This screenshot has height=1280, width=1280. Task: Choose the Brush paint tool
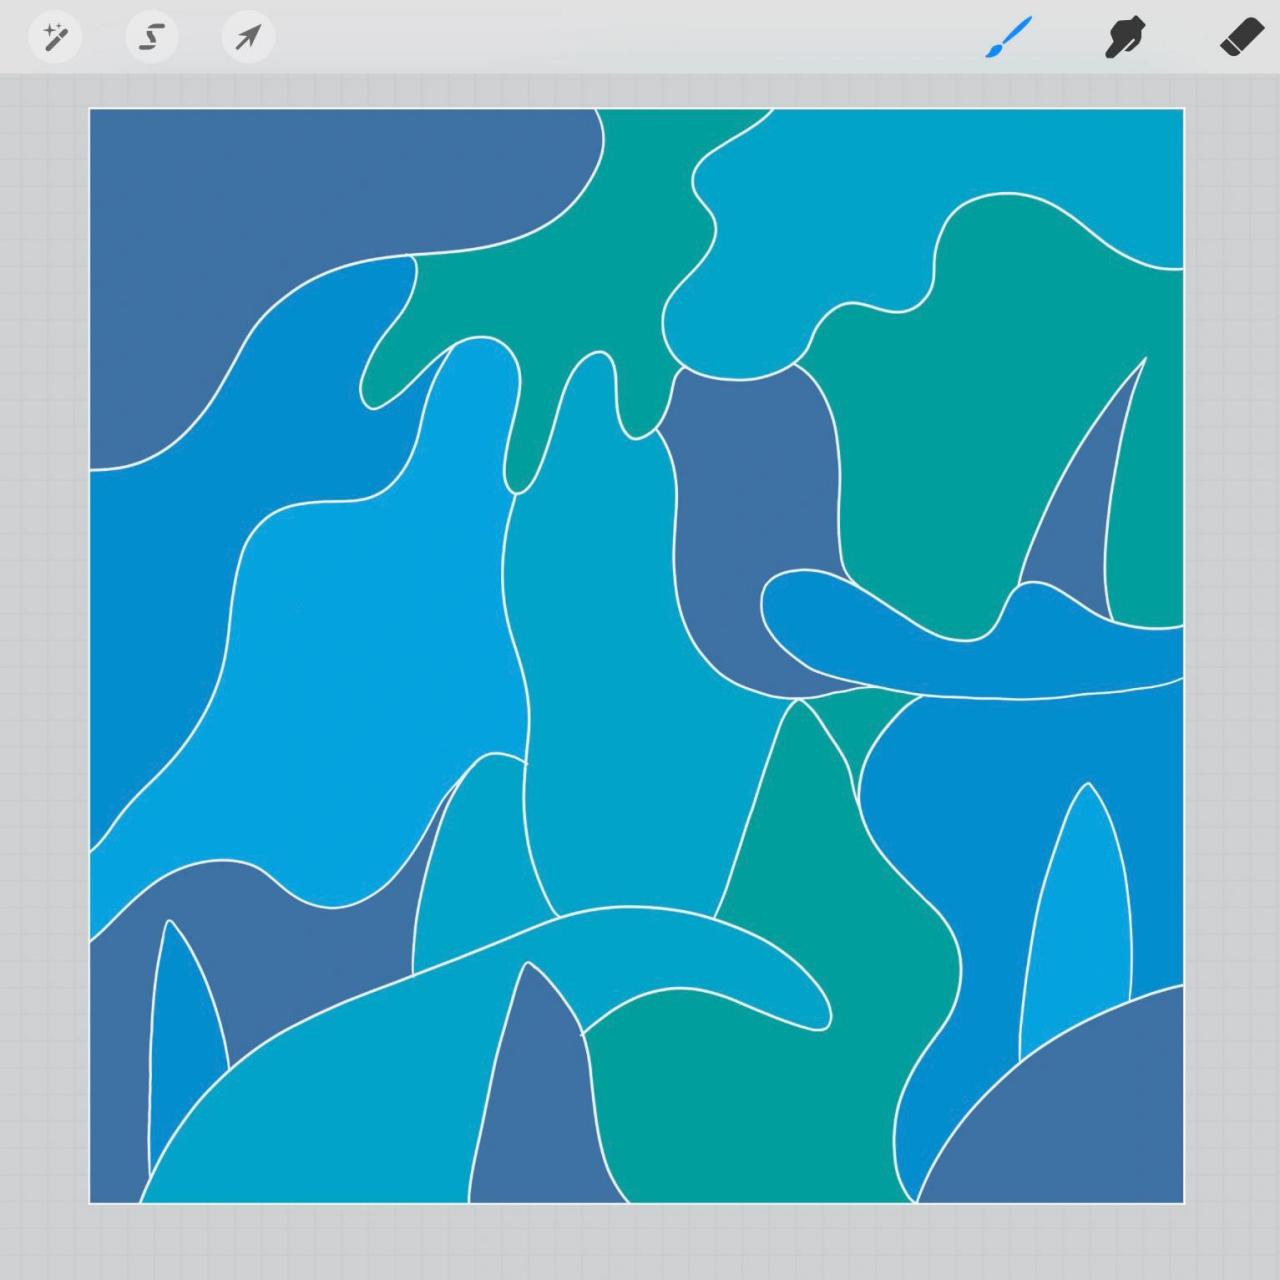click(1008, 38)
